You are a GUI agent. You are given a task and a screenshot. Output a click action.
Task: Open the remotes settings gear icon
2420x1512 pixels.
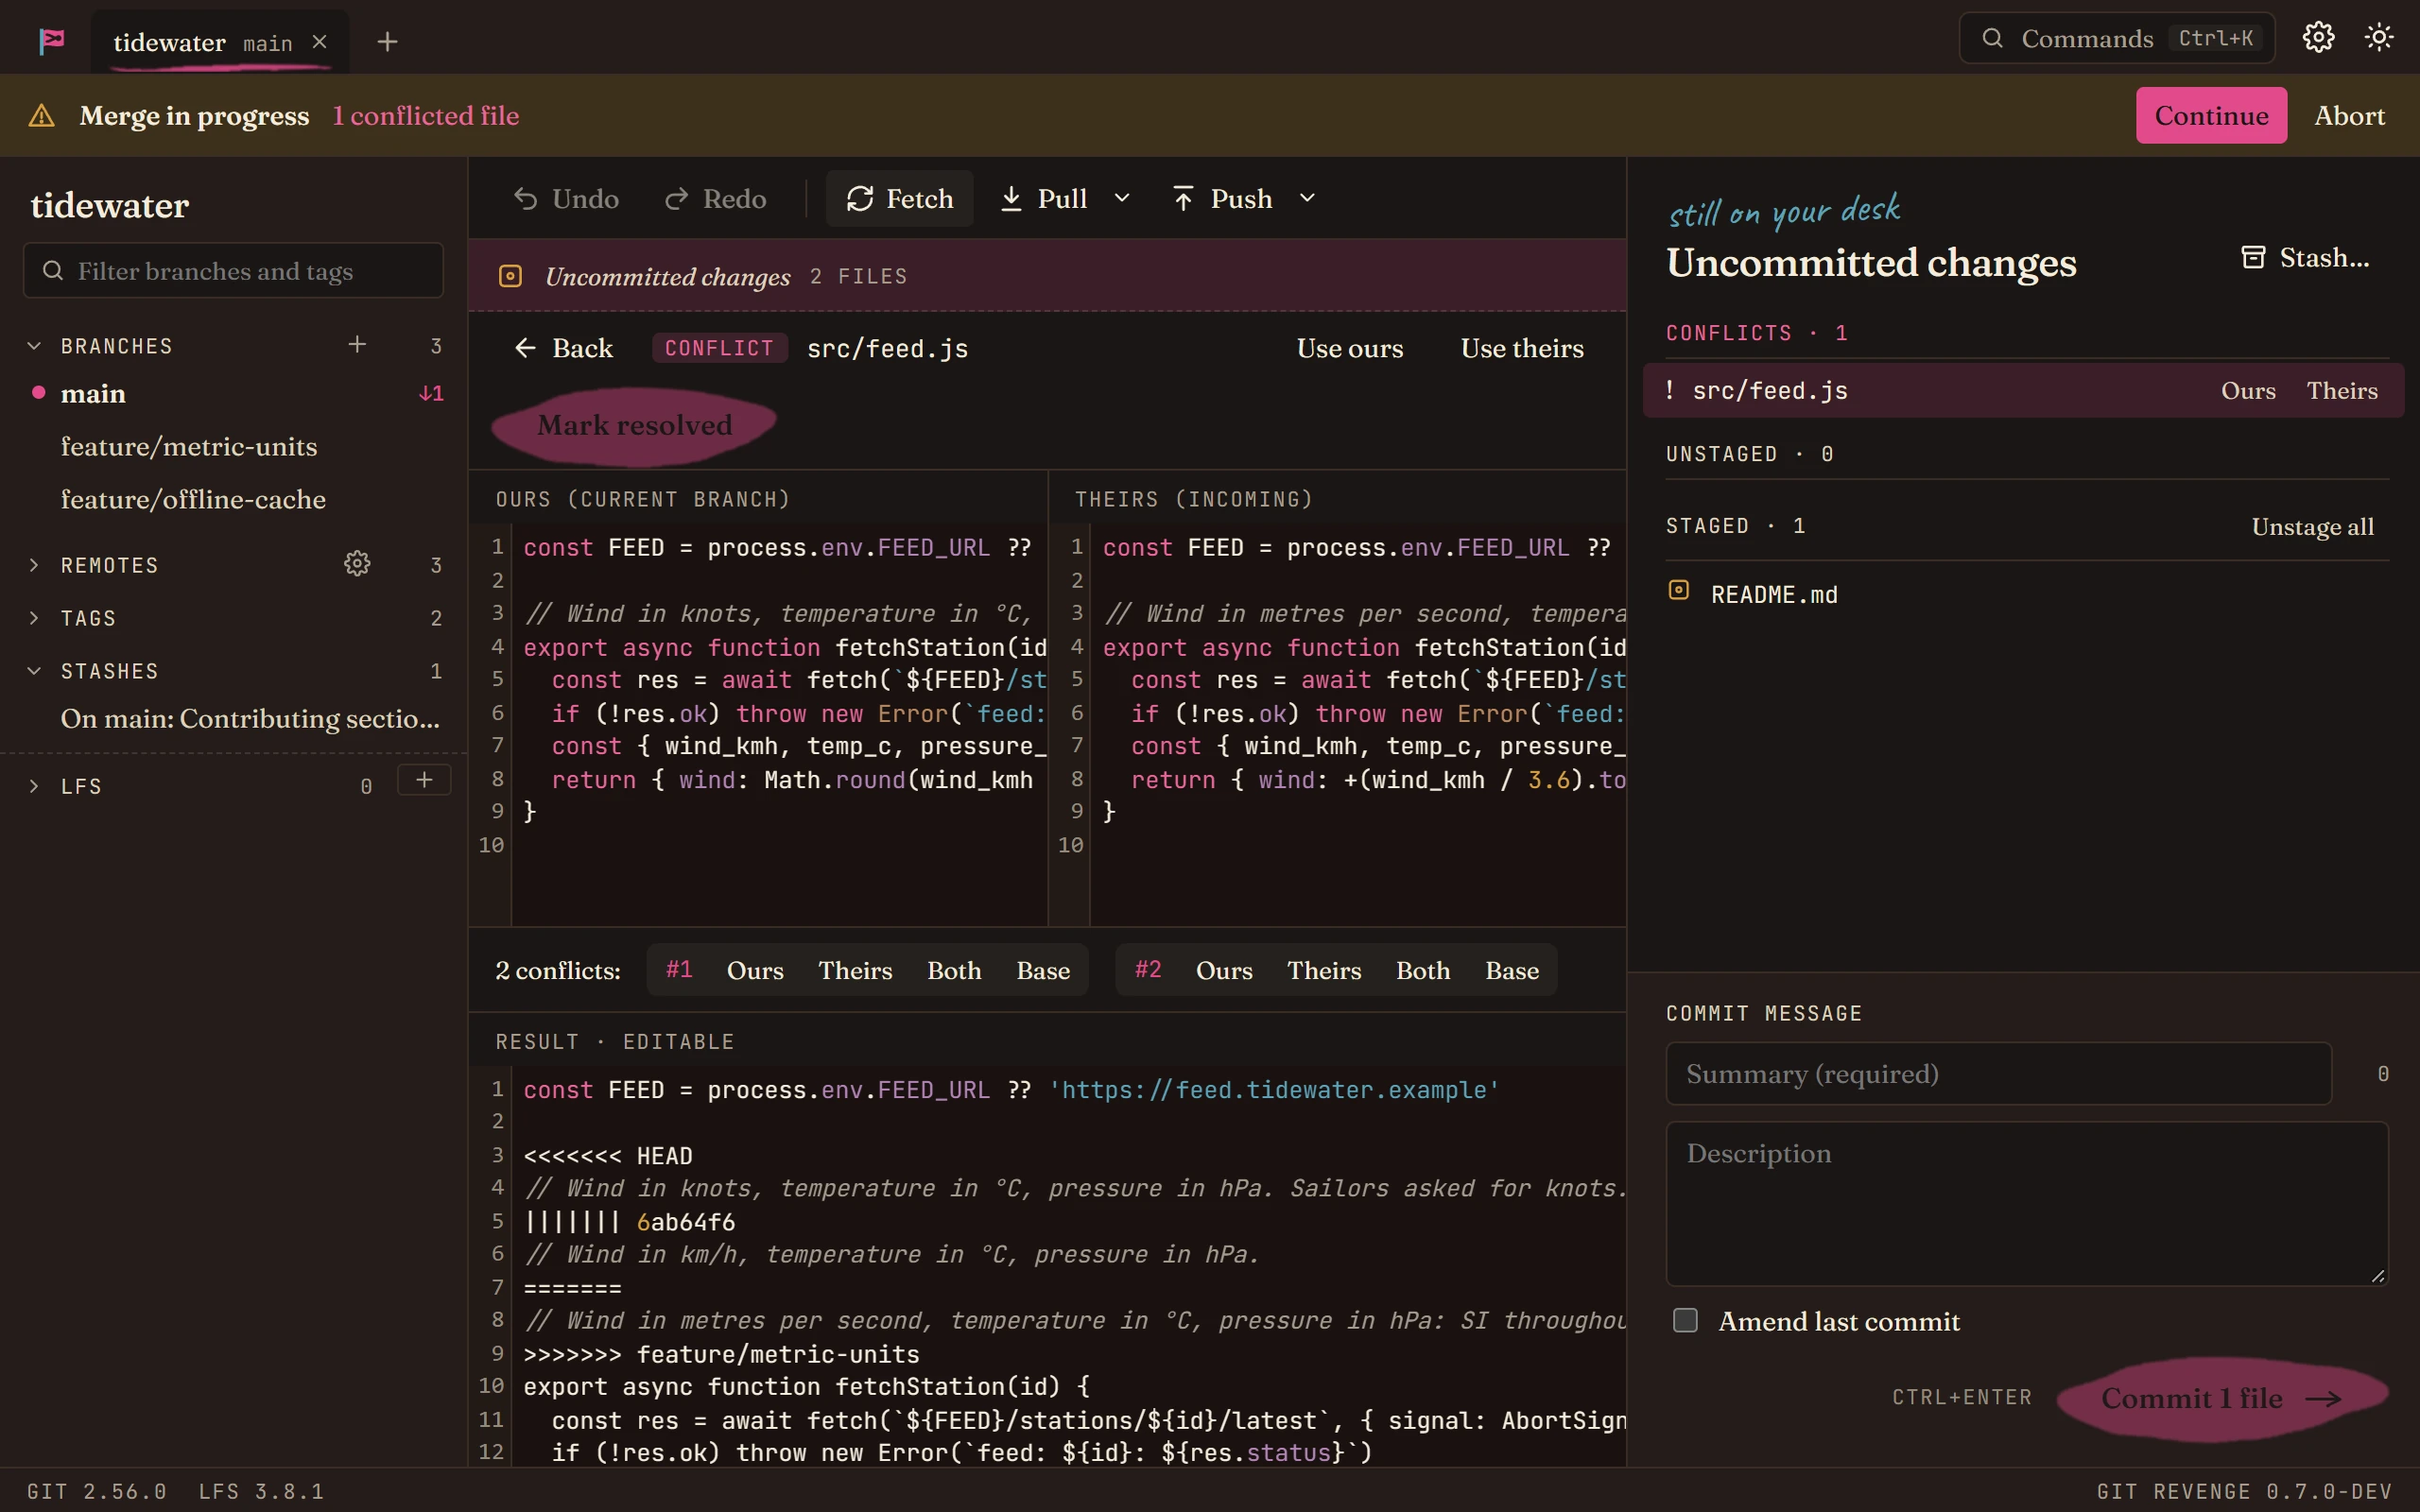coord(357,564)
